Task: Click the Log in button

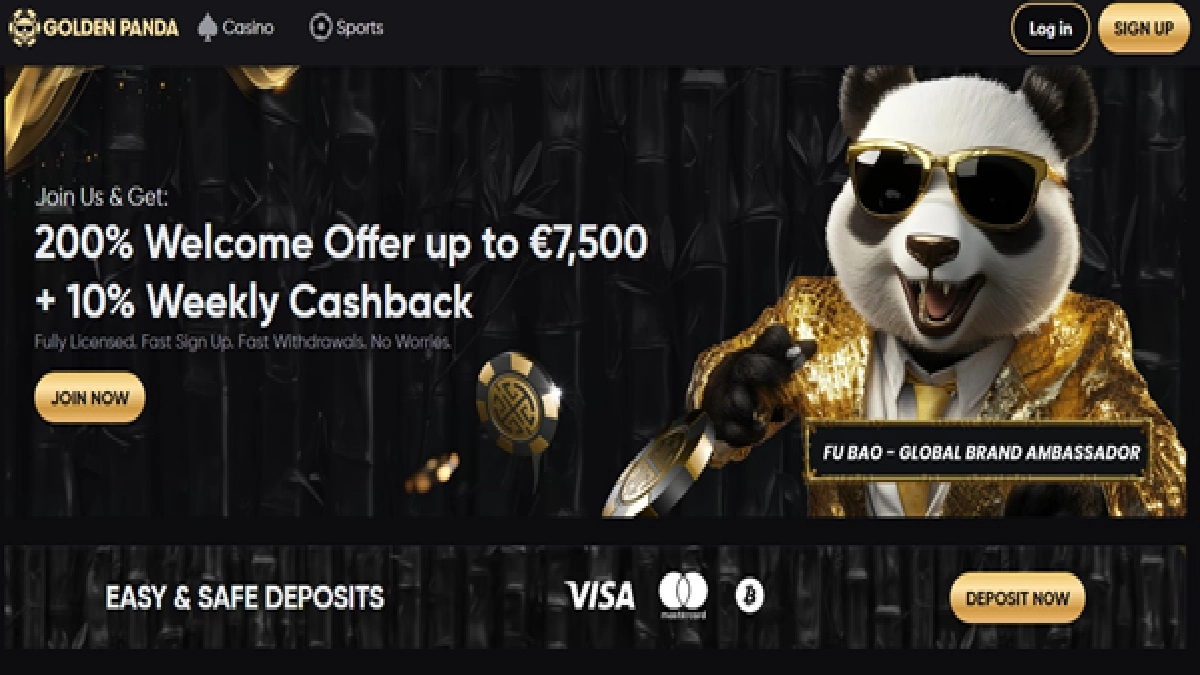Action: pyautogui.click(x=1050, y=29)
